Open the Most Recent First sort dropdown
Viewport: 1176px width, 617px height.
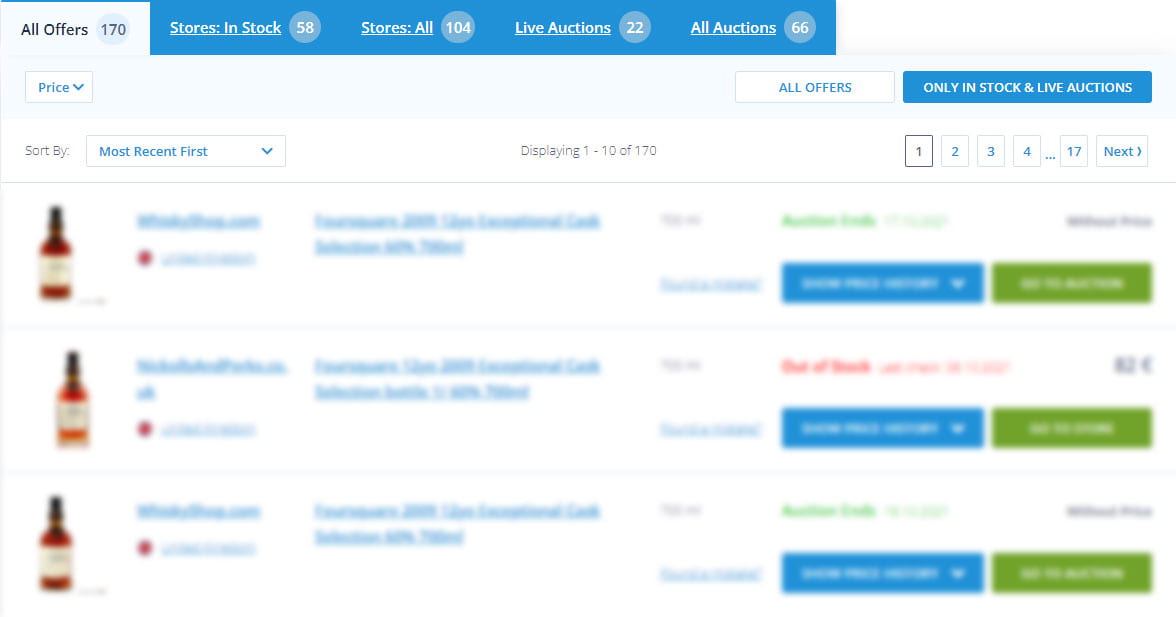186,151
